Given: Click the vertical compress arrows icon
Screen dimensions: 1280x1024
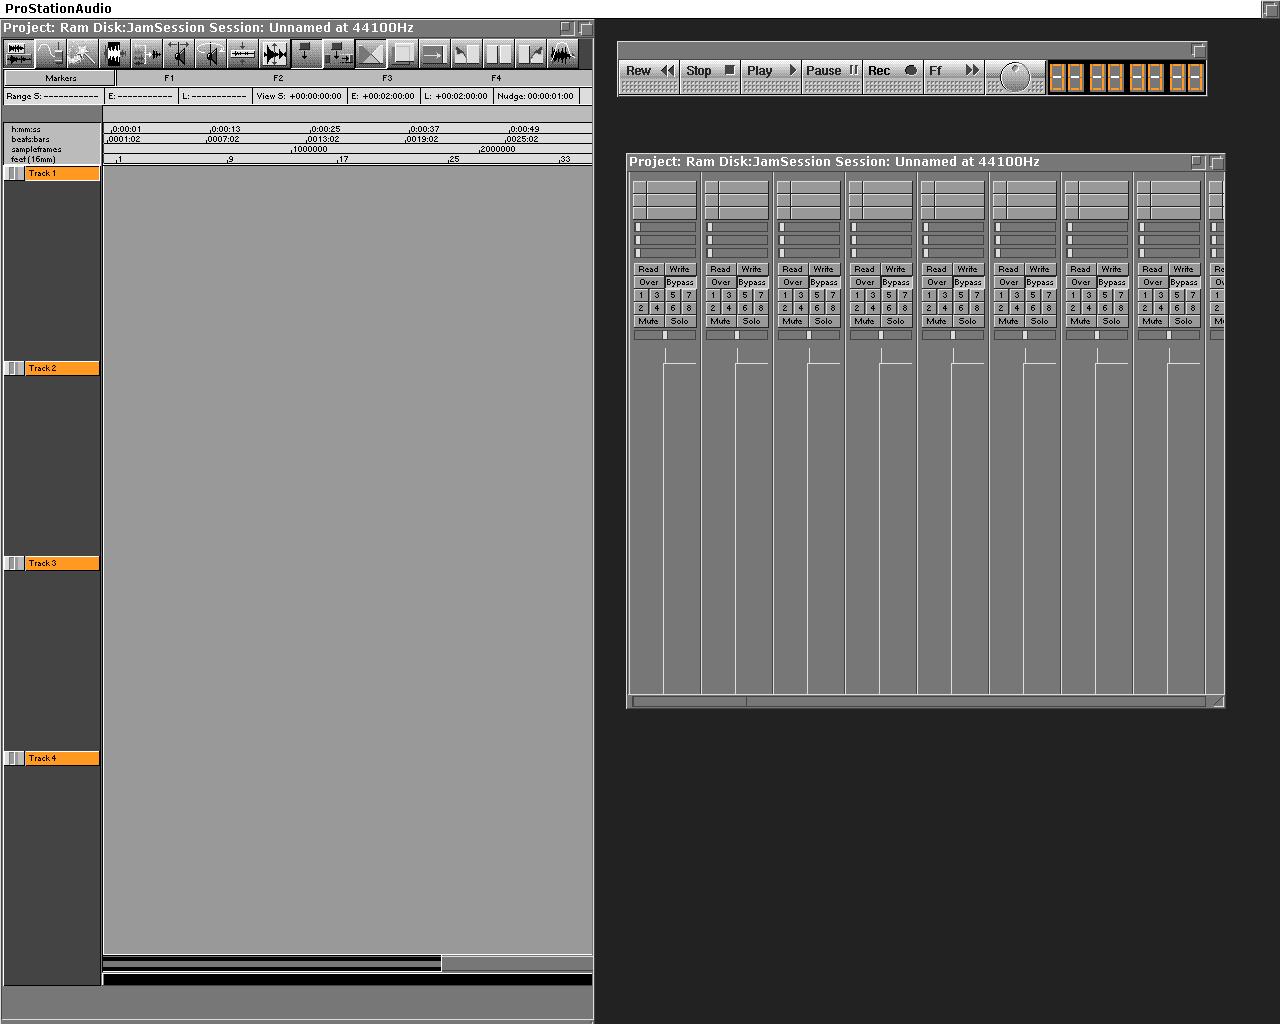Looking at the screenshot, I should point(242,53).
